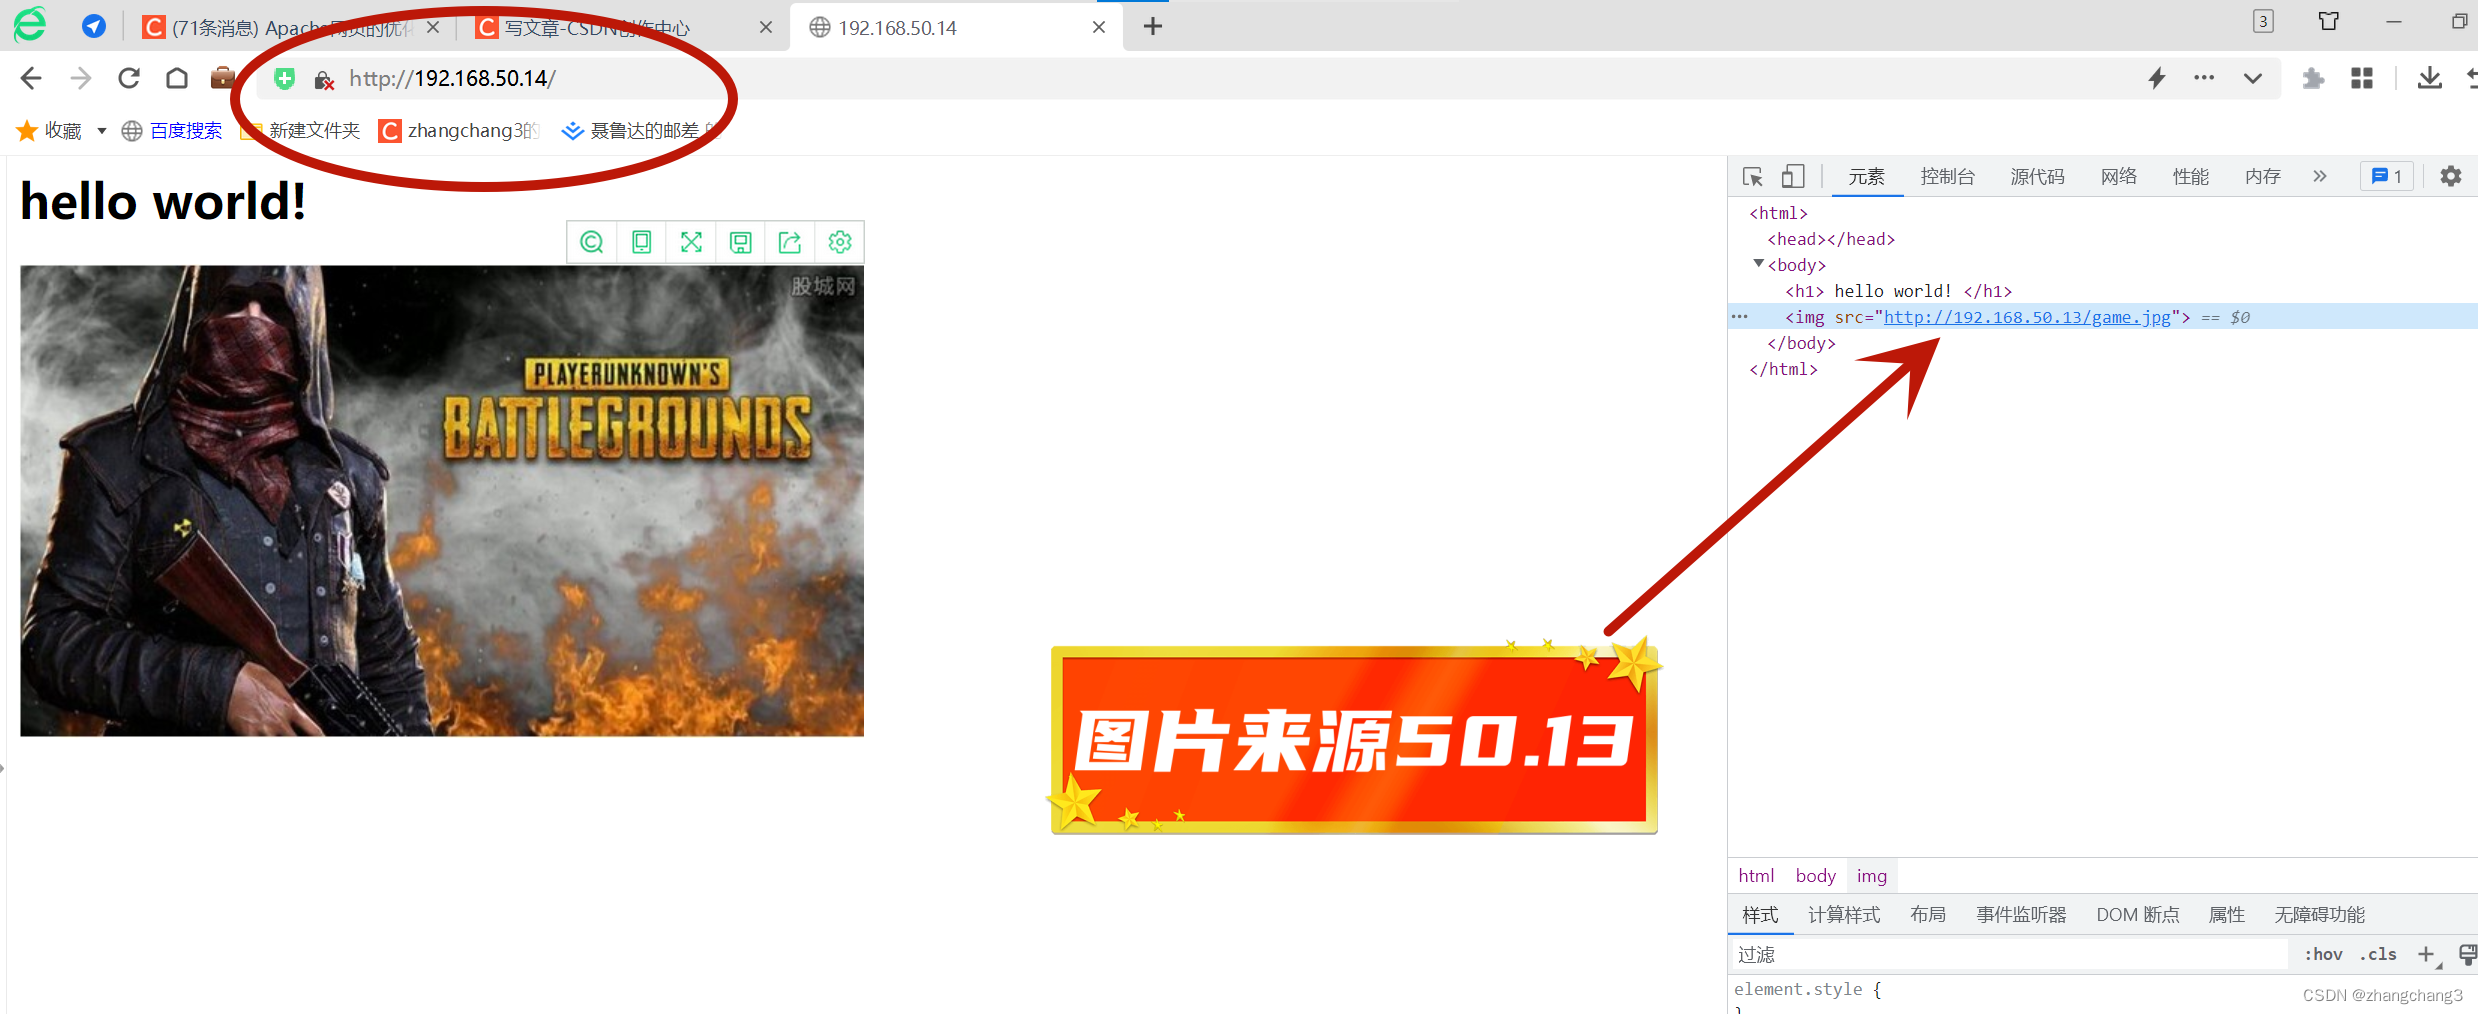Select body in the breadcrumb bar
This screenshot has width=2478, height=1014.
click(x=1815, y=876)
